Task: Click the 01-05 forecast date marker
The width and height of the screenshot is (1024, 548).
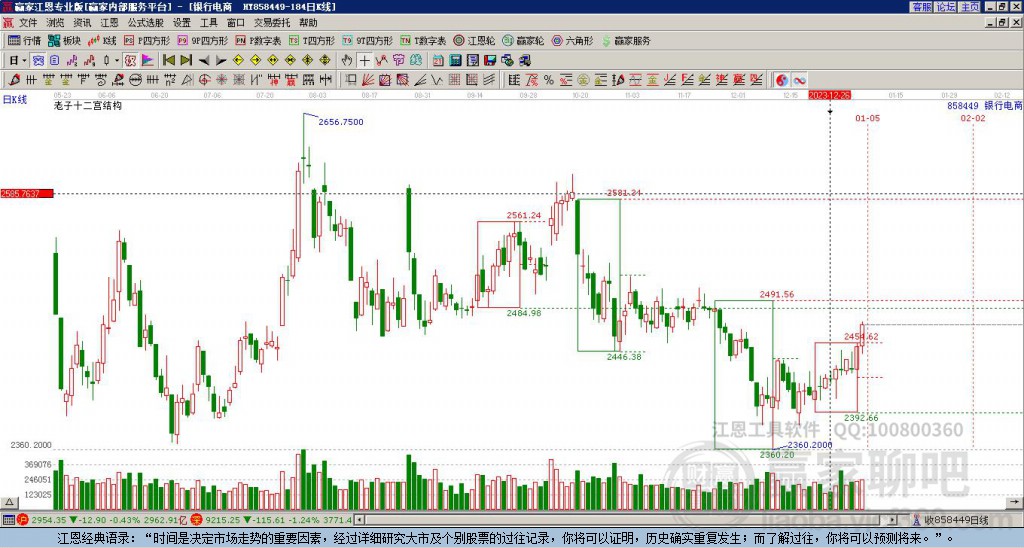Action: tap(867, 118)
